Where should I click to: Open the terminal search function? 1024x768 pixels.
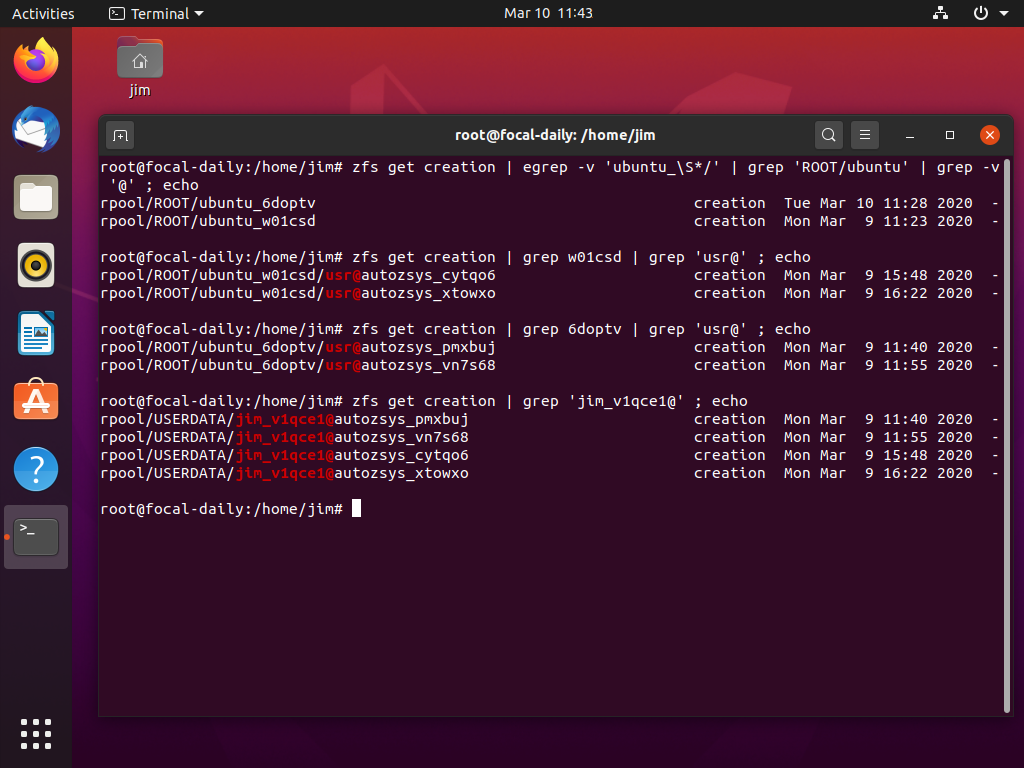coord(828,134)
